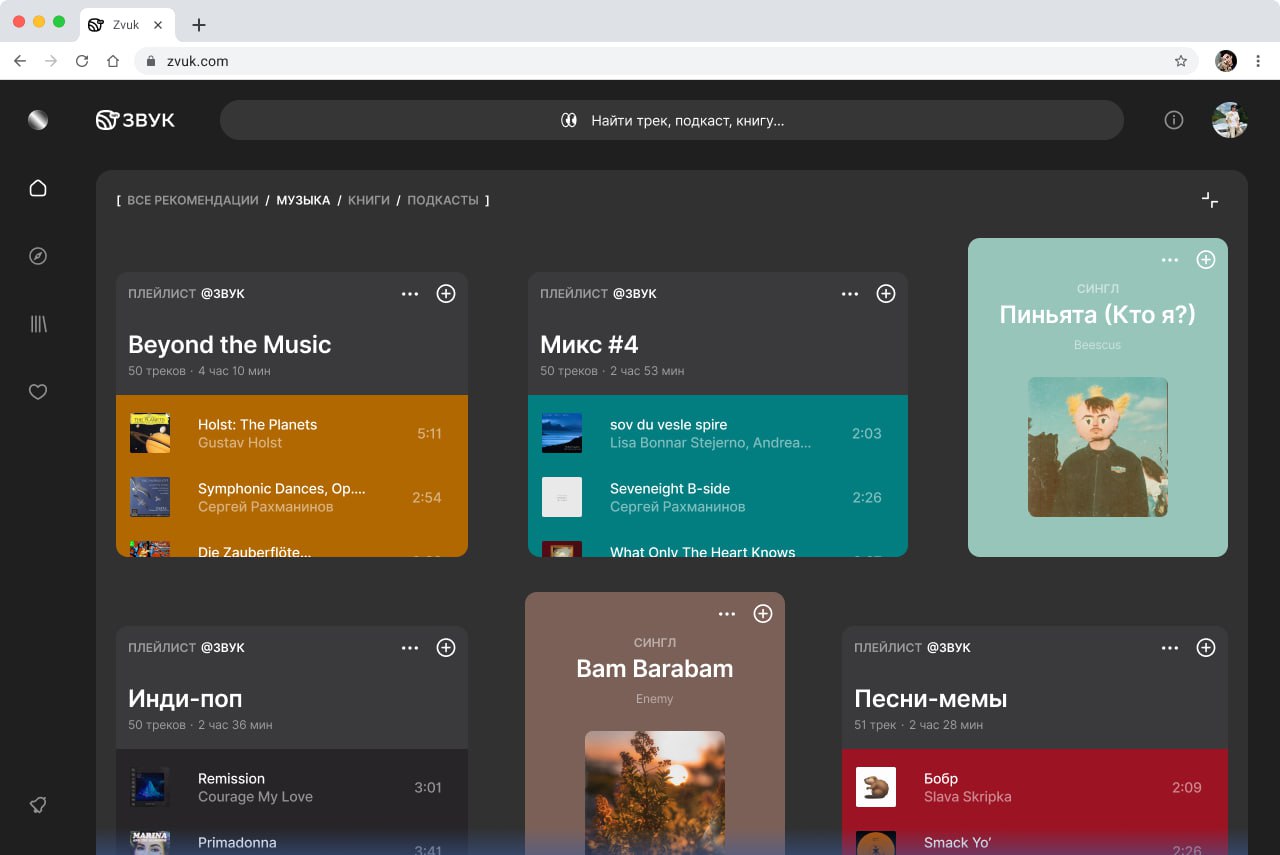Viewport: 1280px width, 855px height.
Task: Click the info icon beside profile avatar
Action: tap(1174, 120)
